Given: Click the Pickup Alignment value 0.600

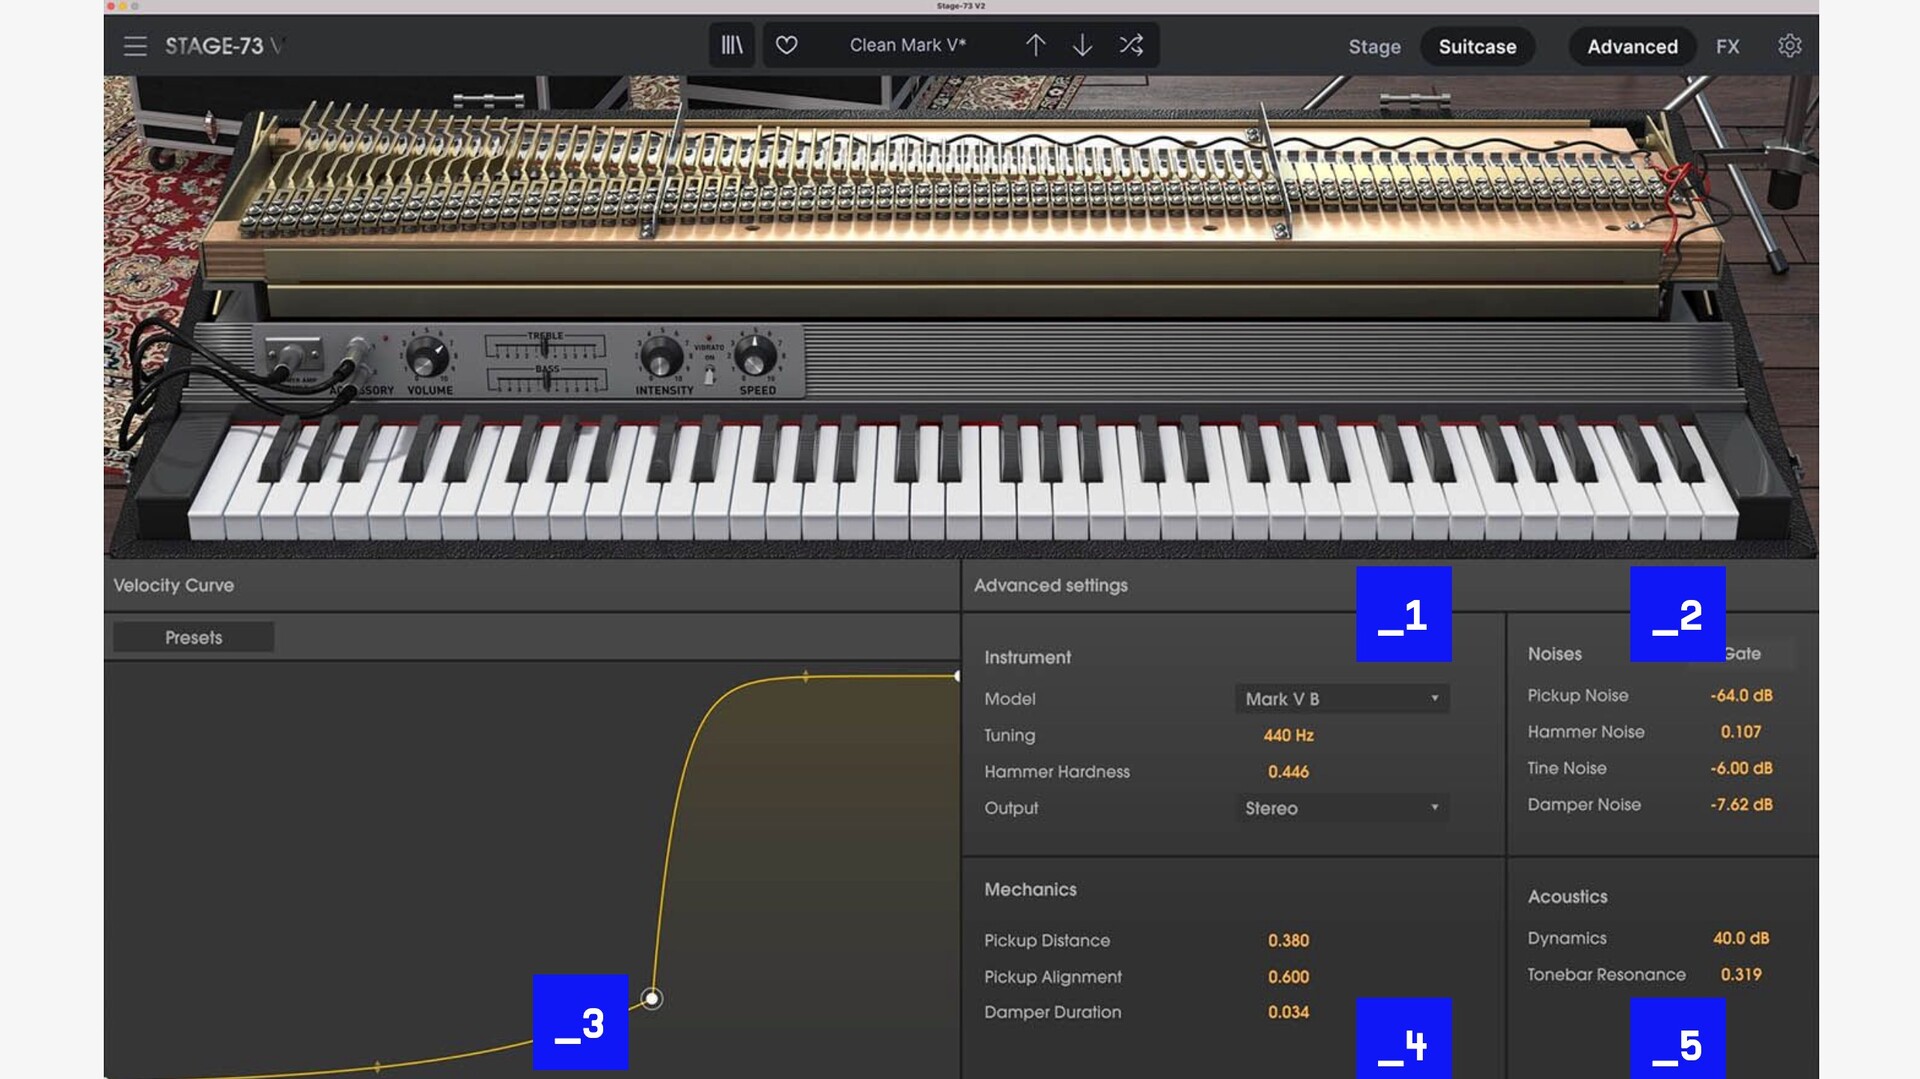Looking at the screenshot, I should point(1288,977).
